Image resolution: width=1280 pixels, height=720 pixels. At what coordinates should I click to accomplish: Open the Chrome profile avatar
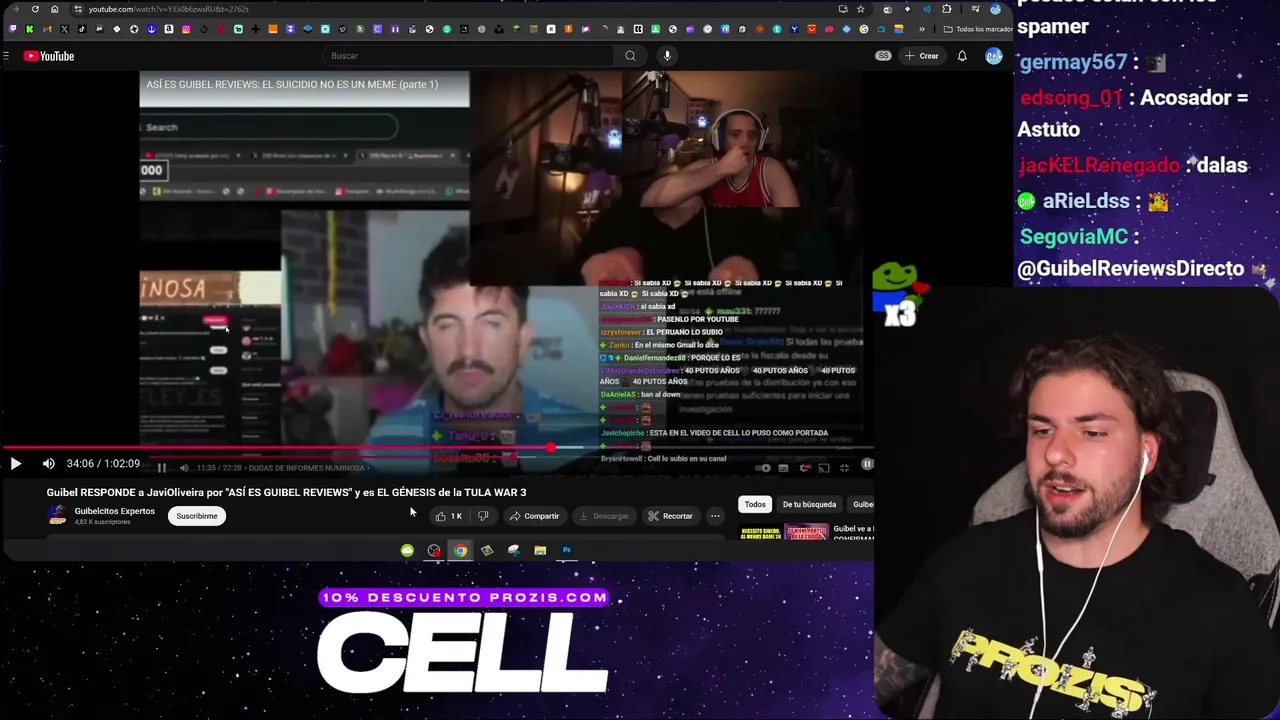coord(995,9)
